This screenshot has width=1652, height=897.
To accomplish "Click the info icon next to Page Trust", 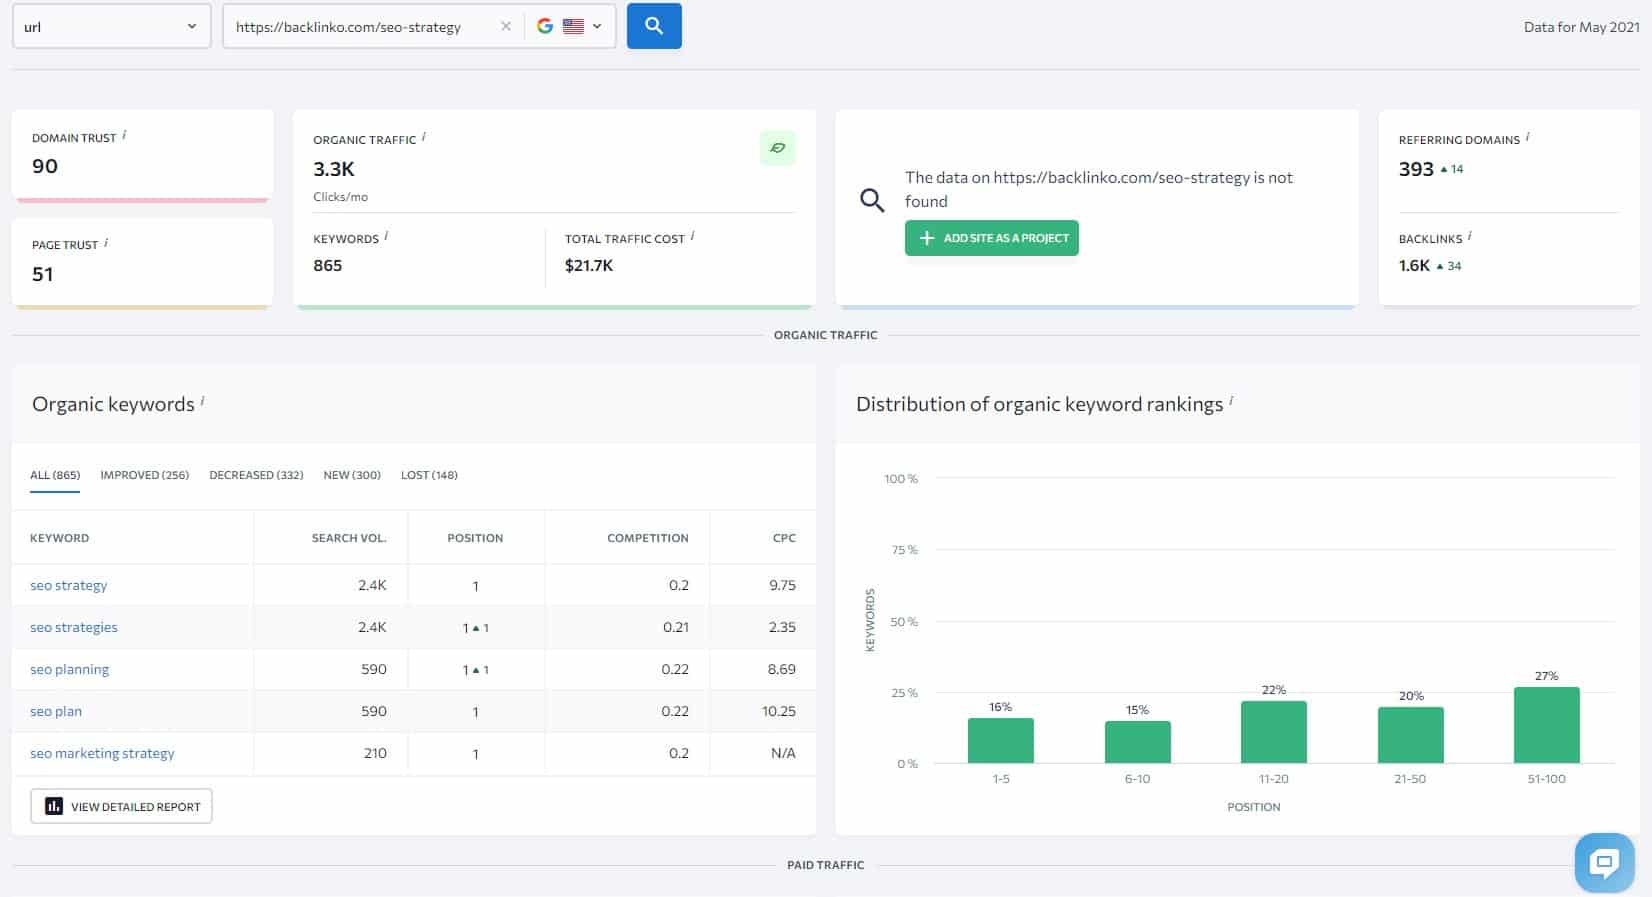I will tap(106, 242).
